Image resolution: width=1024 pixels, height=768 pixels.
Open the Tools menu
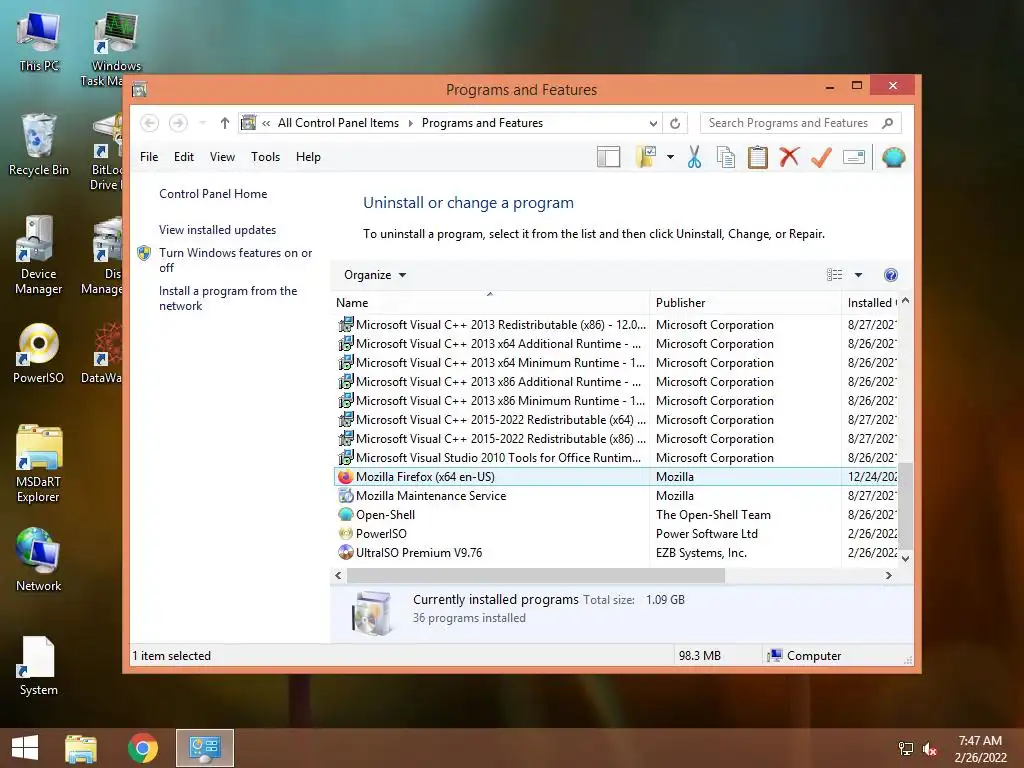[265, 157]
